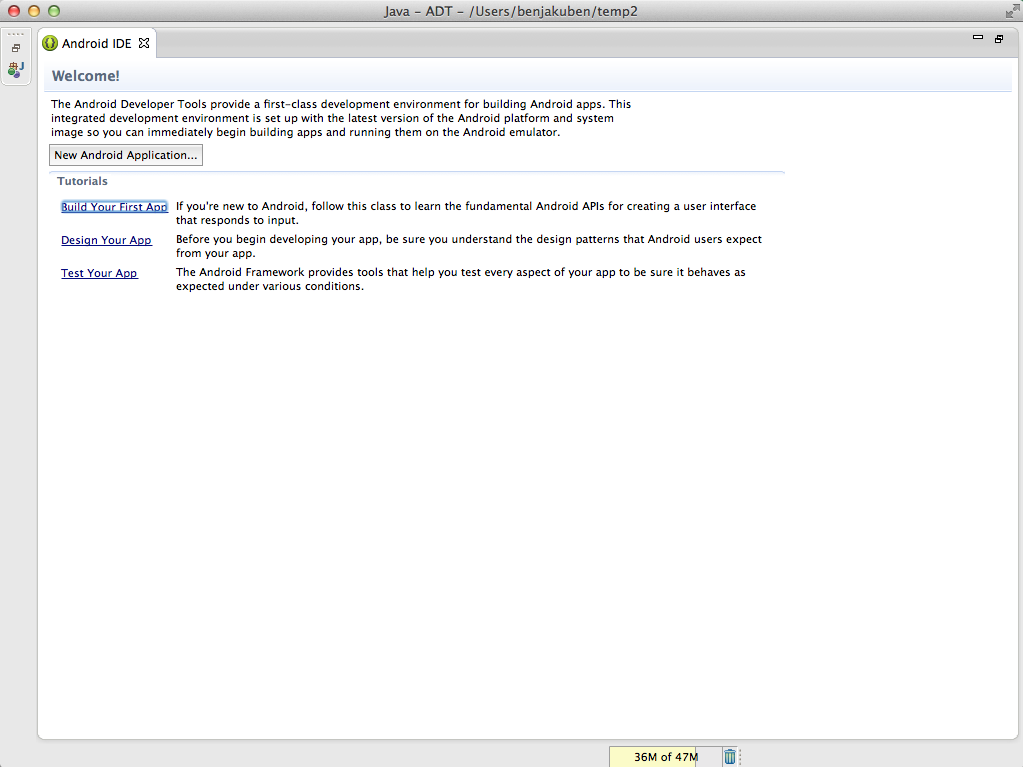Open the Build Your First App tutorial

pyautogui.click(x=114, y=207)
